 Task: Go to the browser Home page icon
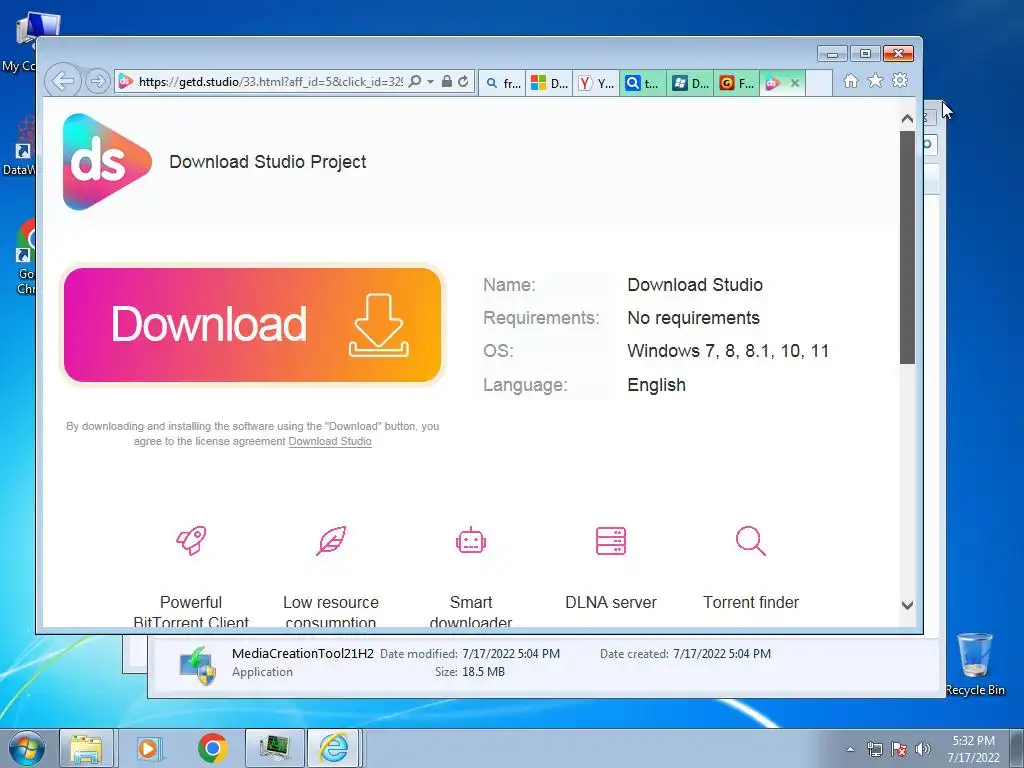tap(850, 81)
